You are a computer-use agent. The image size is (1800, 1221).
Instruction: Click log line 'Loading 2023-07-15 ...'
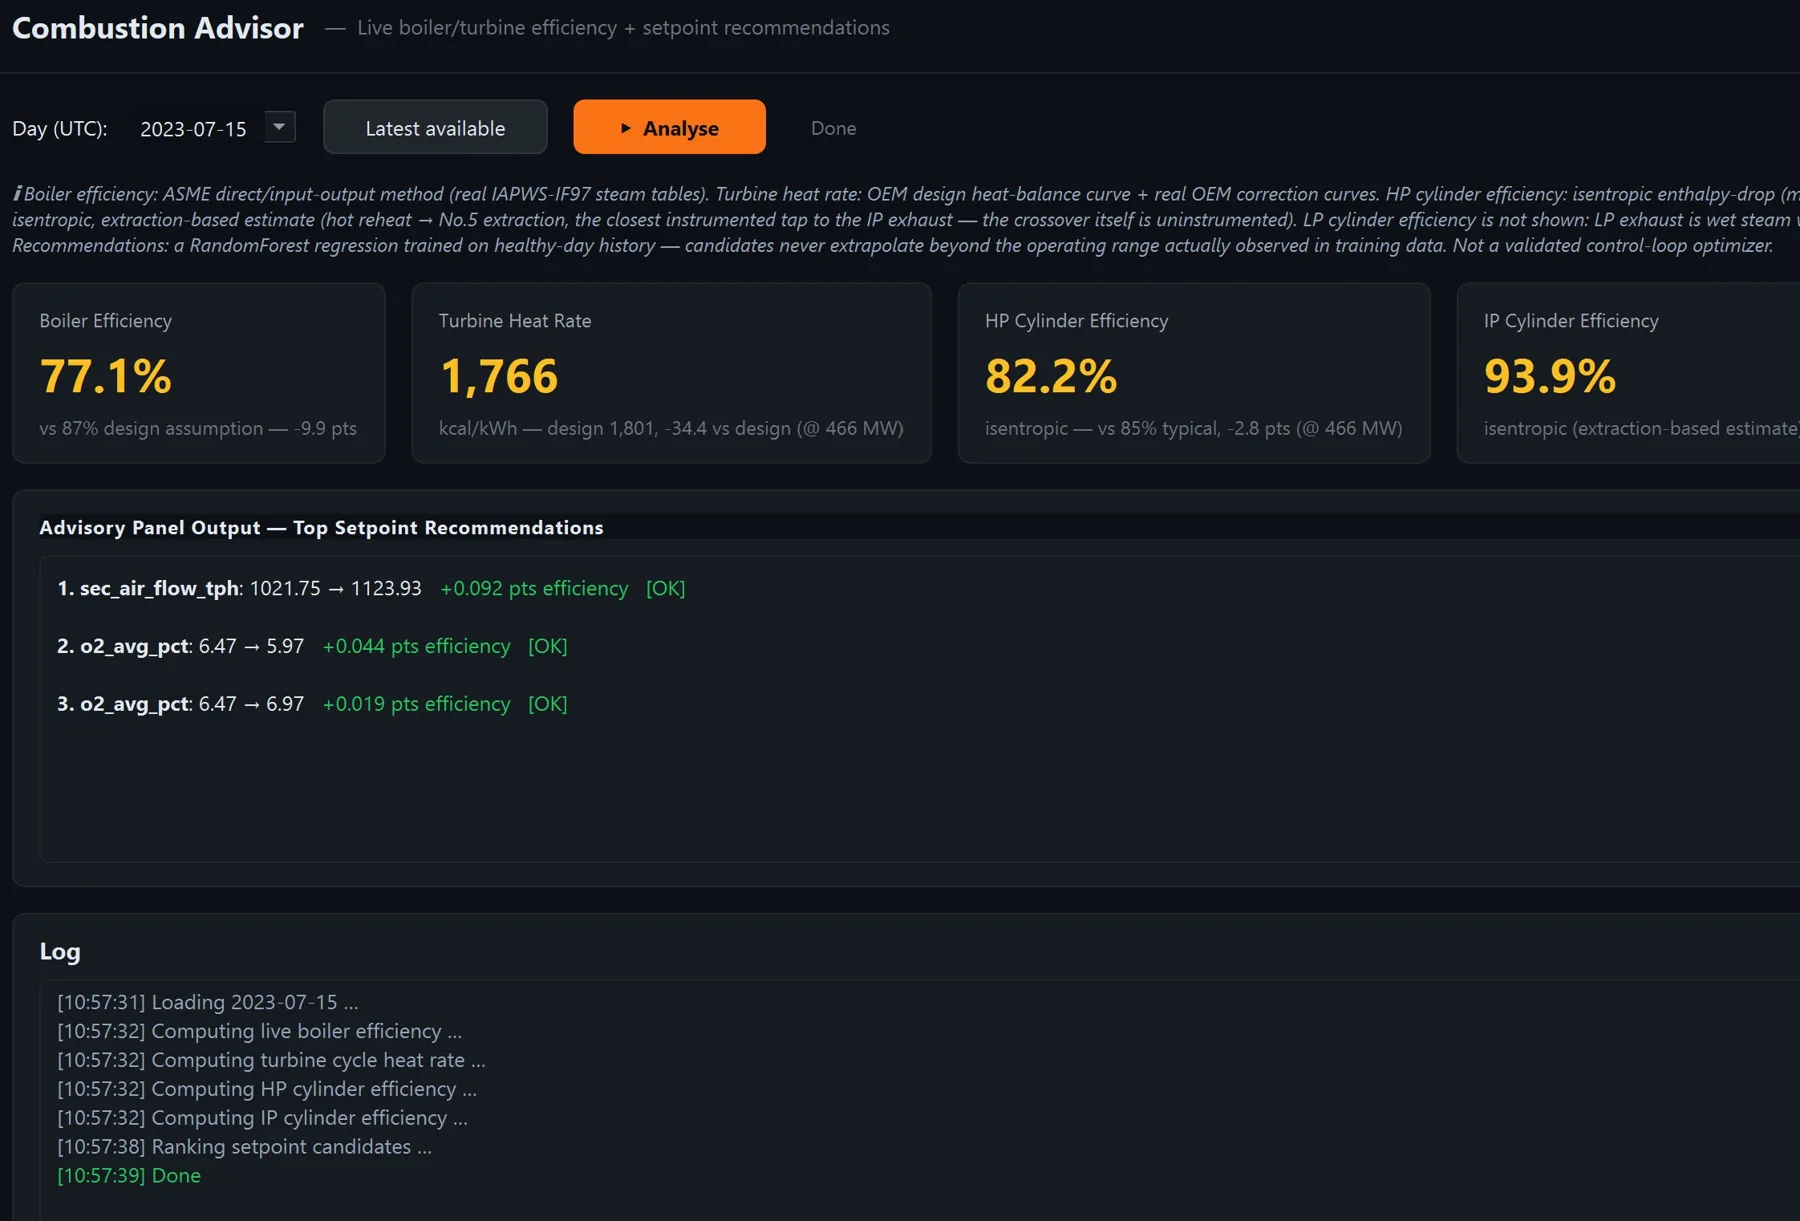207,1002
